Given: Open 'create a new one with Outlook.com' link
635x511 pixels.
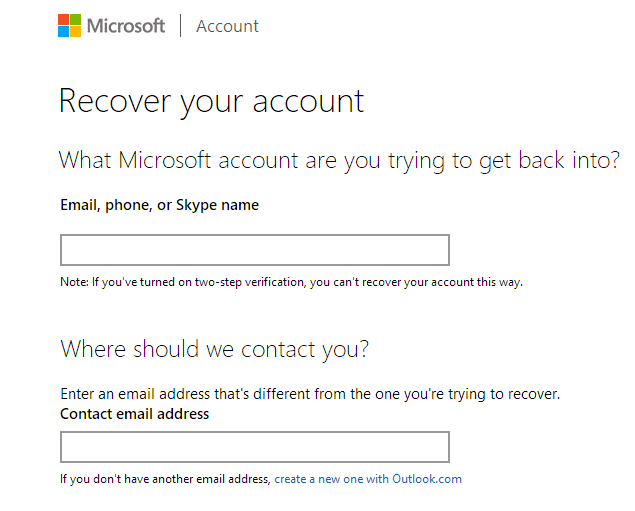Looking at the screenshot, I should click(368, 479).
